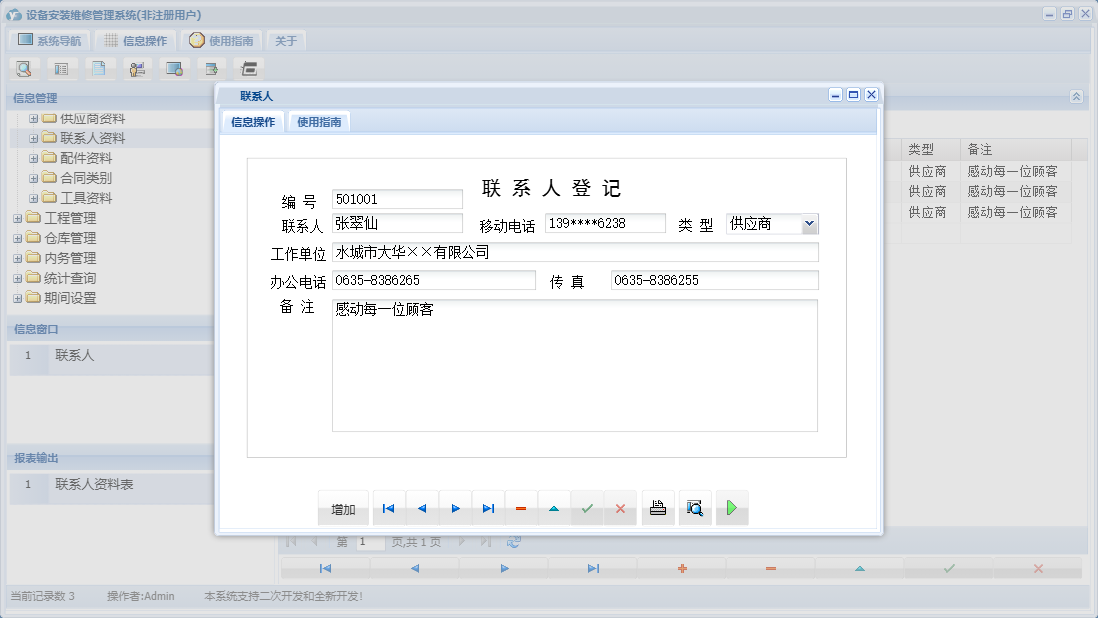The image size is (1098, 618).
Task: Click the green run arrow in the dialog
Action: [x=731, y=508]
